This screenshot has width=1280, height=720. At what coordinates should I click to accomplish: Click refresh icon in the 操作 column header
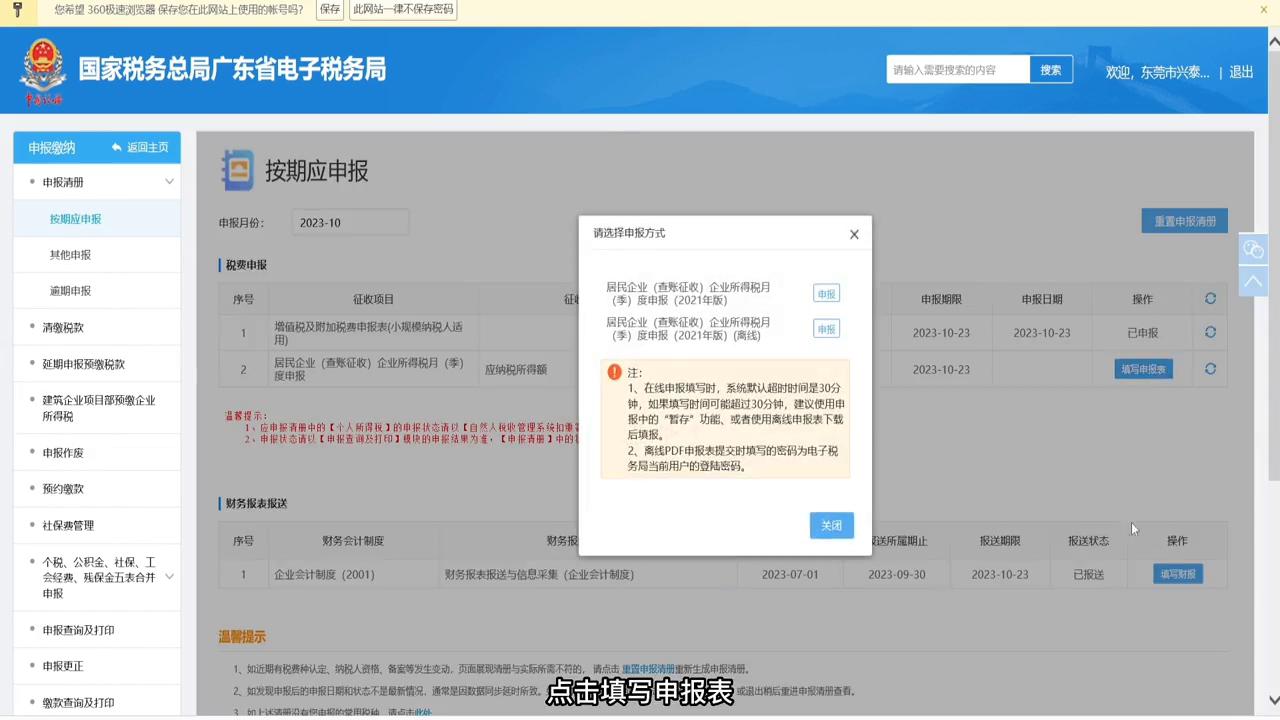pos(1210,298)
